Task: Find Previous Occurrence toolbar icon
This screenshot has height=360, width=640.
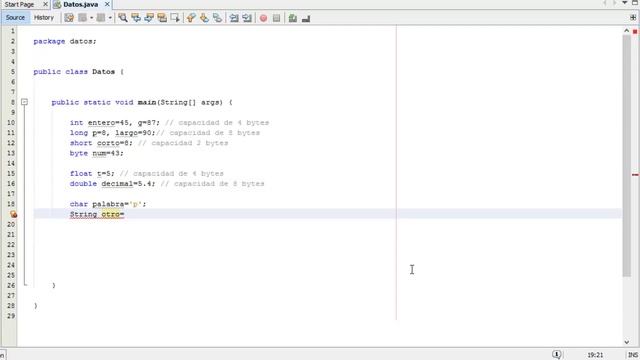Action: (136, 18)
